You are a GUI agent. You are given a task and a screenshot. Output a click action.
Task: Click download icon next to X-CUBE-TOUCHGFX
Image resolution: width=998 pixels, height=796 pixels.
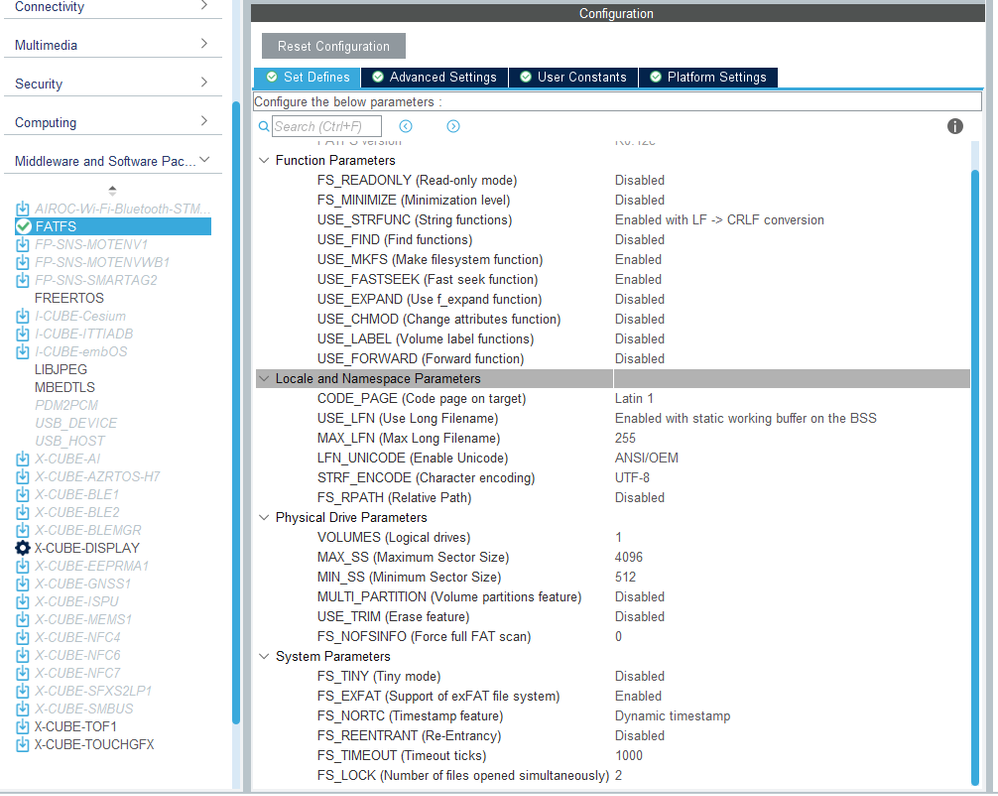tap(22, 744)
